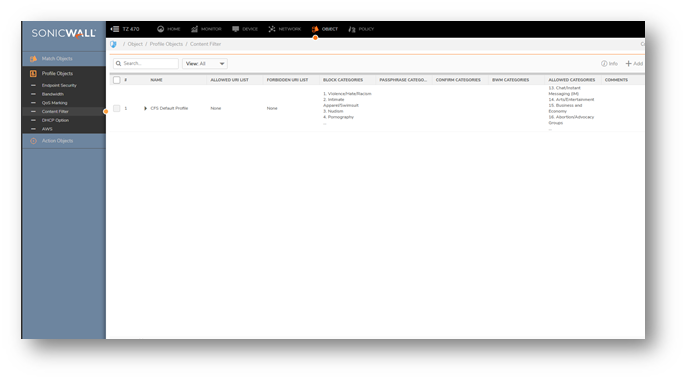Expand the CFS Default Profile row
The width and height of the screenshot is (687, 381).
pos(145,108)
